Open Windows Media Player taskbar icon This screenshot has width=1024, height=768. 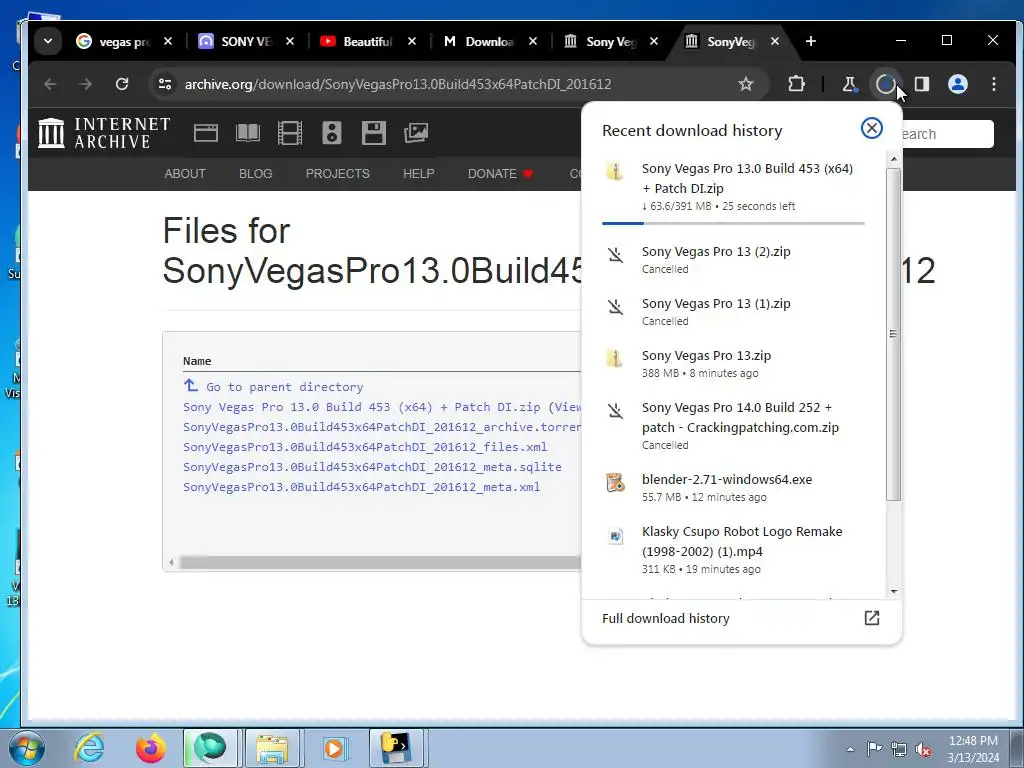(334, 748)
